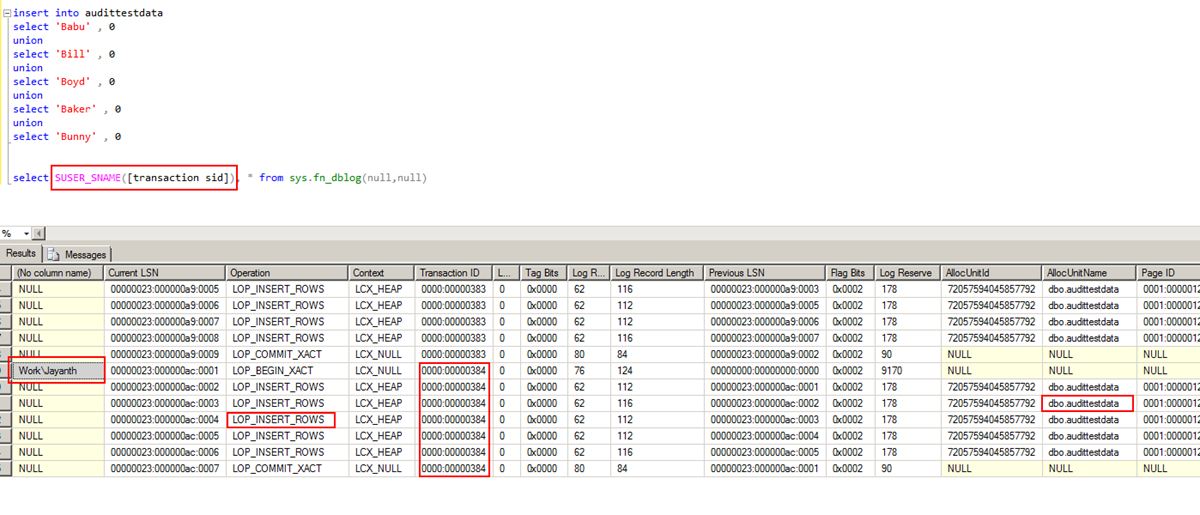Select Transaction ID 0000:00000383 in the a9:0005 row
The image size is (1200, 515).
[x=454, y=289]
